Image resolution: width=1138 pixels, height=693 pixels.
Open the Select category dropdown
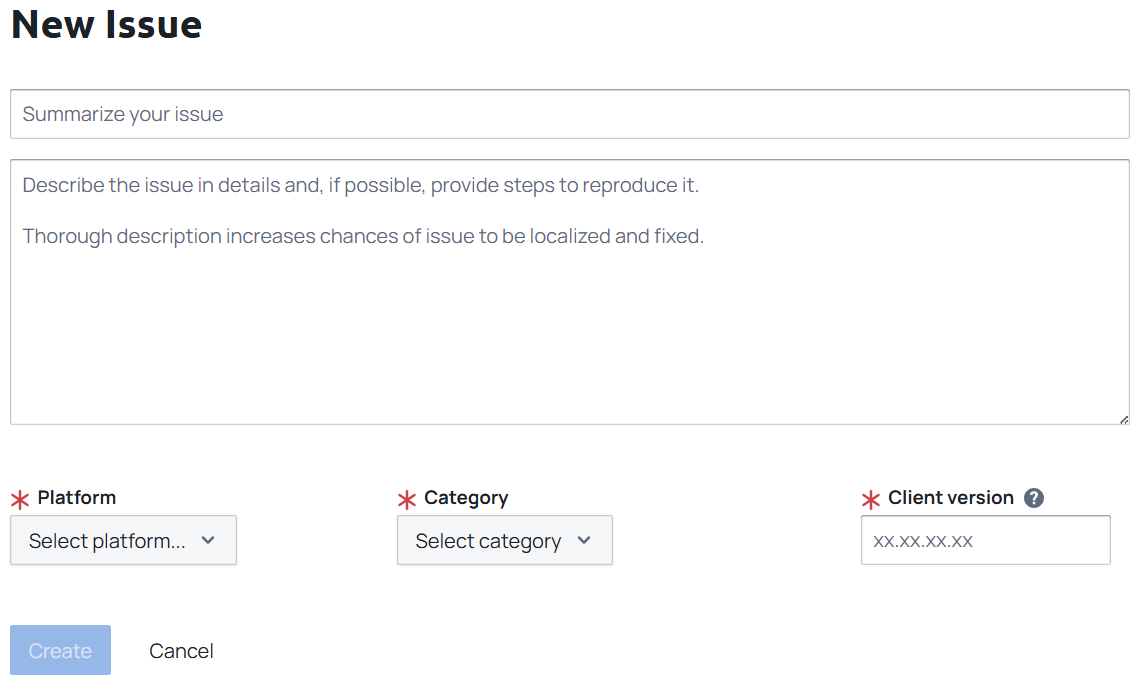click(504, 541)
